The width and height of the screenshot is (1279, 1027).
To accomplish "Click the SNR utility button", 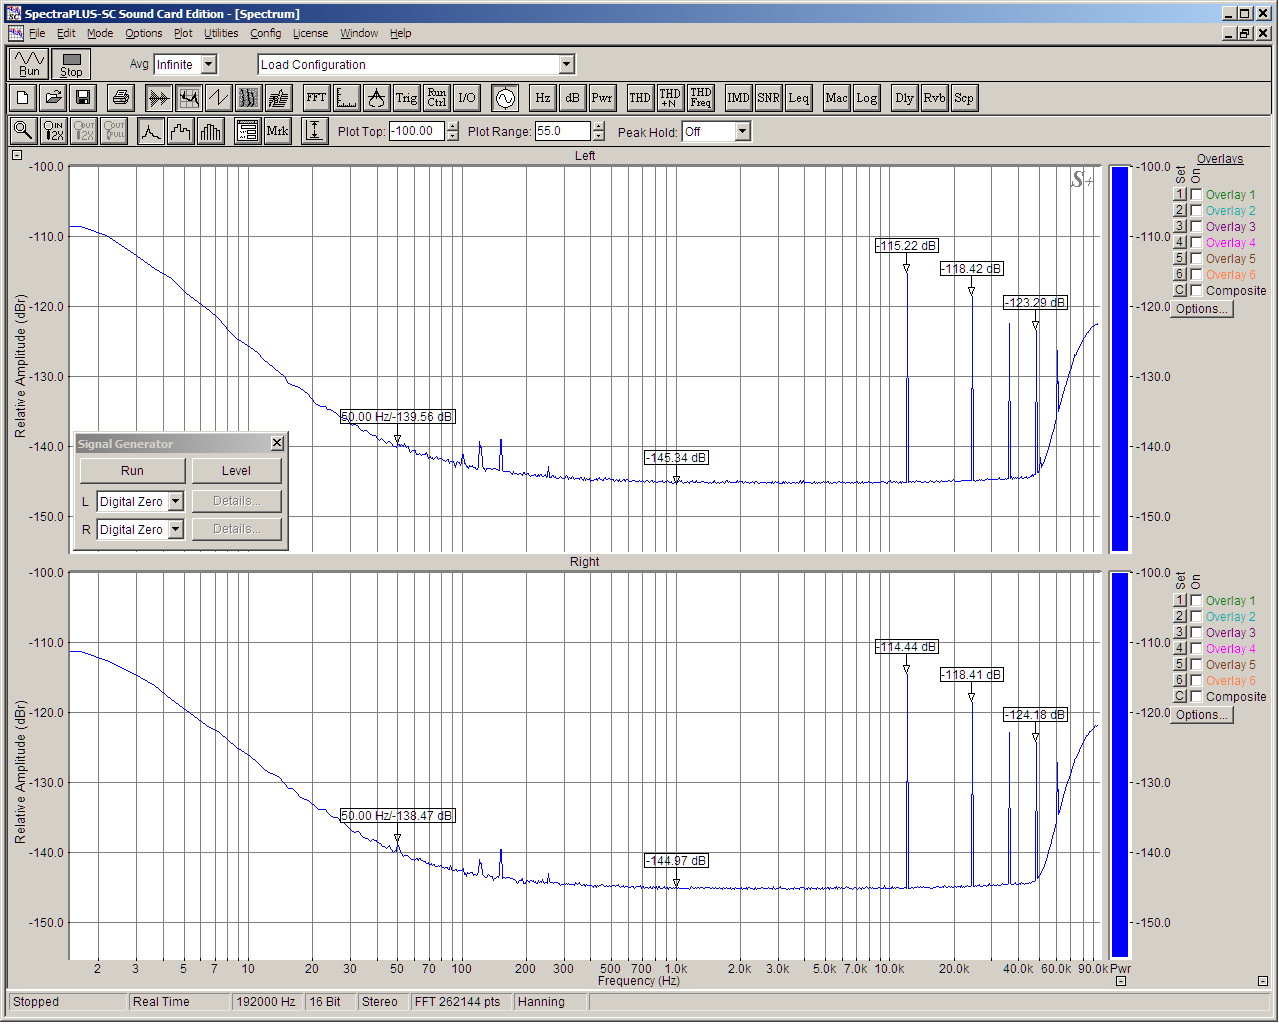I will 768,98.
